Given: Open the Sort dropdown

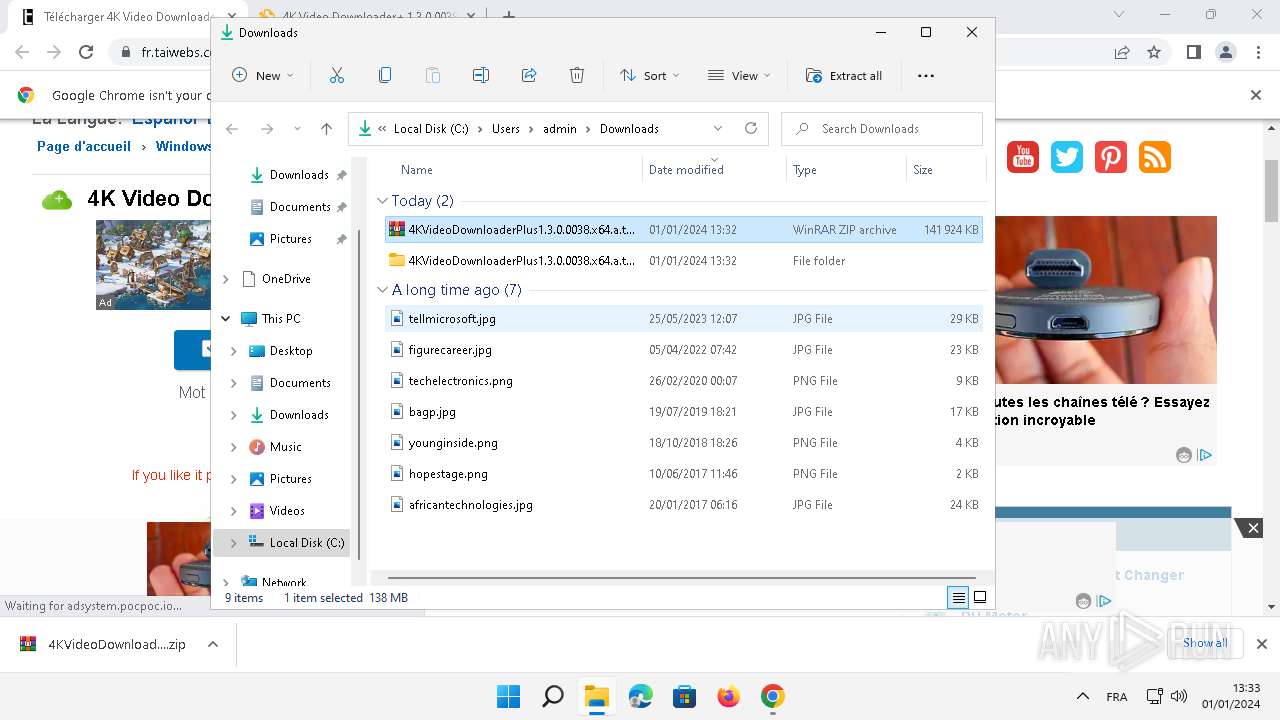Looking at the screenshot, I should (649, 75).
